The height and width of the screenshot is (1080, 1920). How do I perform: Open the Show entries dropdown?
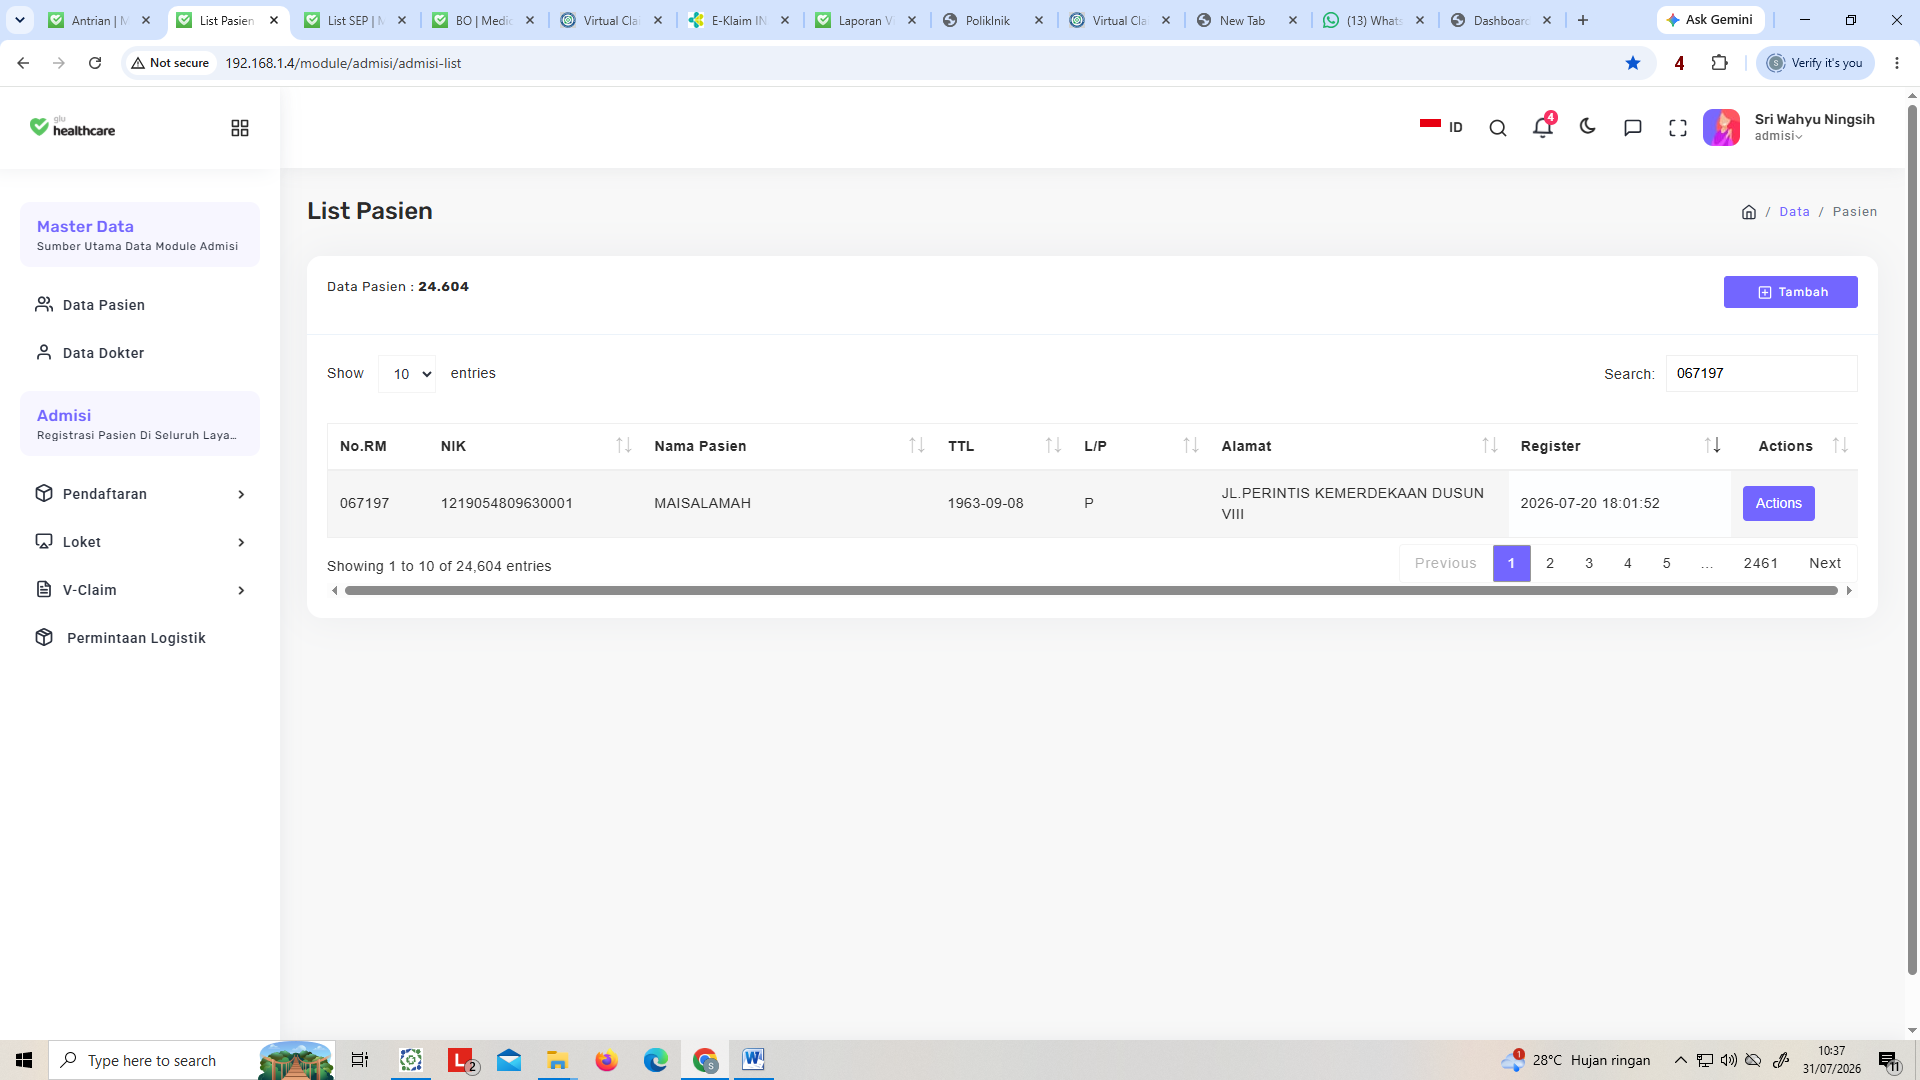407,374
